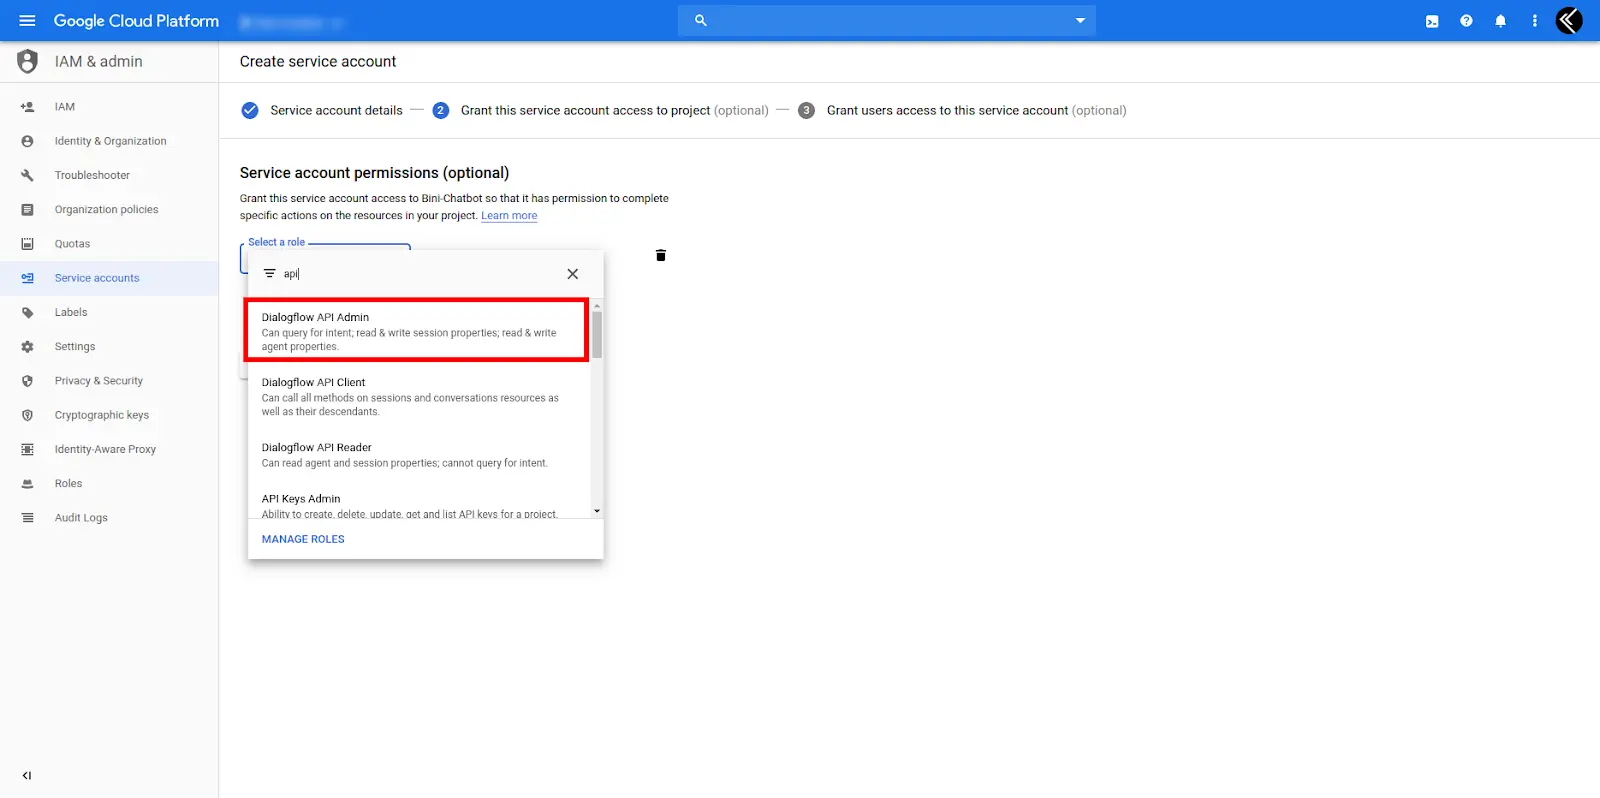Click the search magnifier icon
Viewport: 1600px width, 798px height.
[x=701, y=20]
